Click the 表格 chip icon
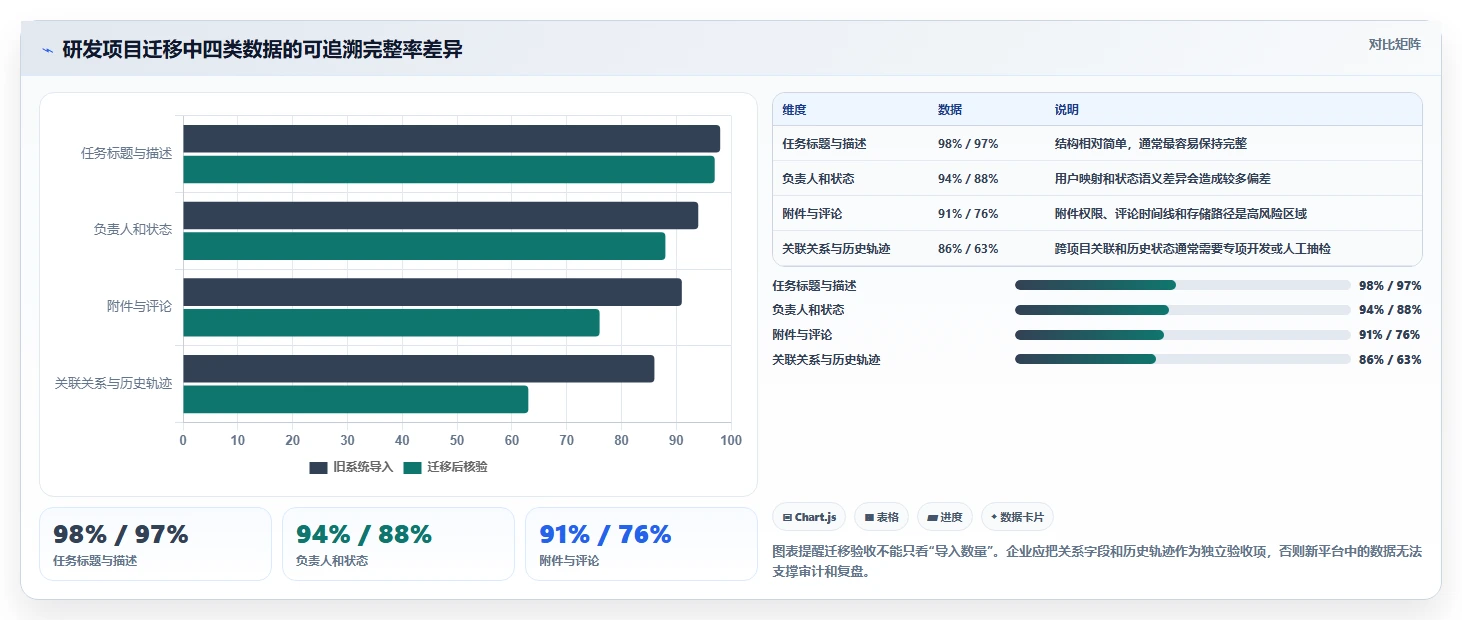Screen dimensions: 1462x620 (x=869, y=517)
